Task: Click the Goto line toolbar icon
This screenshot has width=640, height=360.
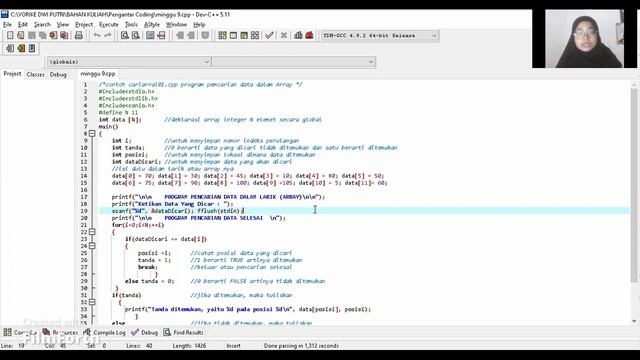Action: [x=162, y=36]
